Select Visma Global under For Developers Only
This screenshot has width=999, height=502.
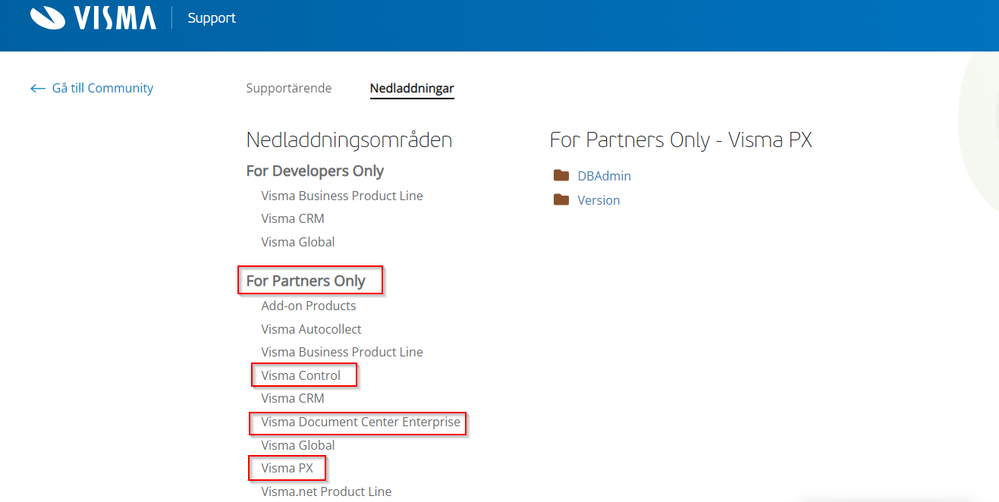[x=298, y=241]
